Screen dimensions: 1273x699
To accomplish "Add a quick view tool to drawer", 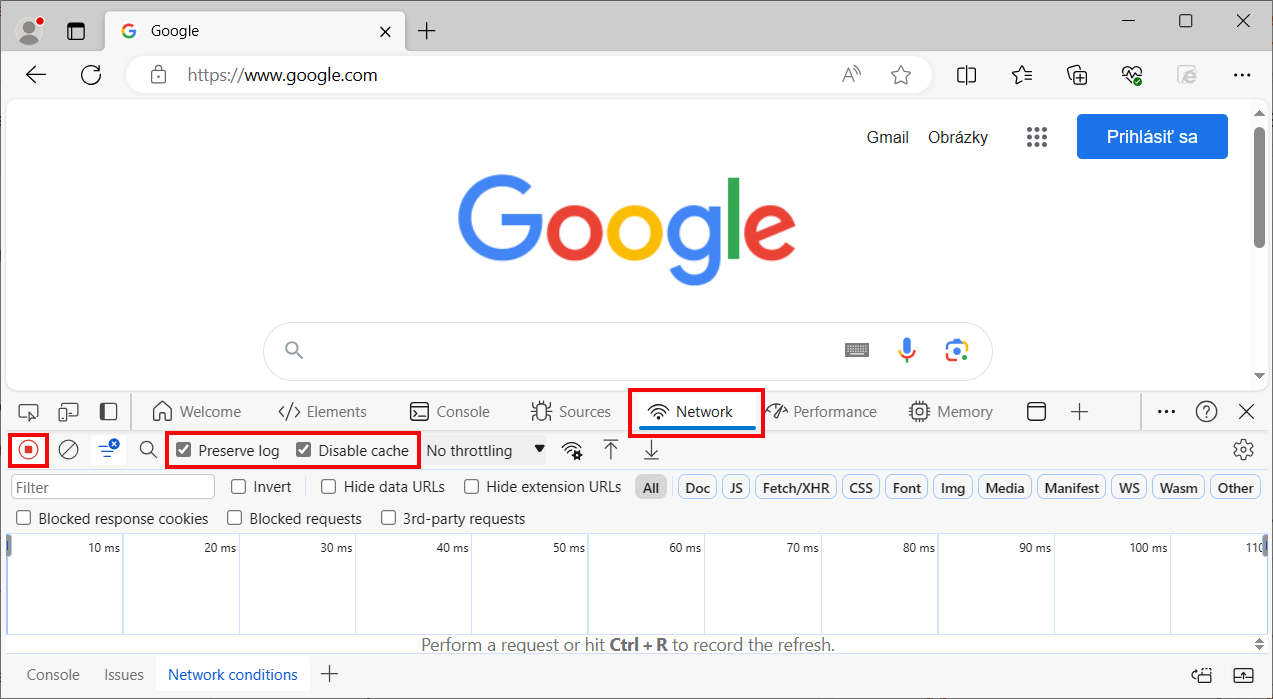I will (329, 675).
